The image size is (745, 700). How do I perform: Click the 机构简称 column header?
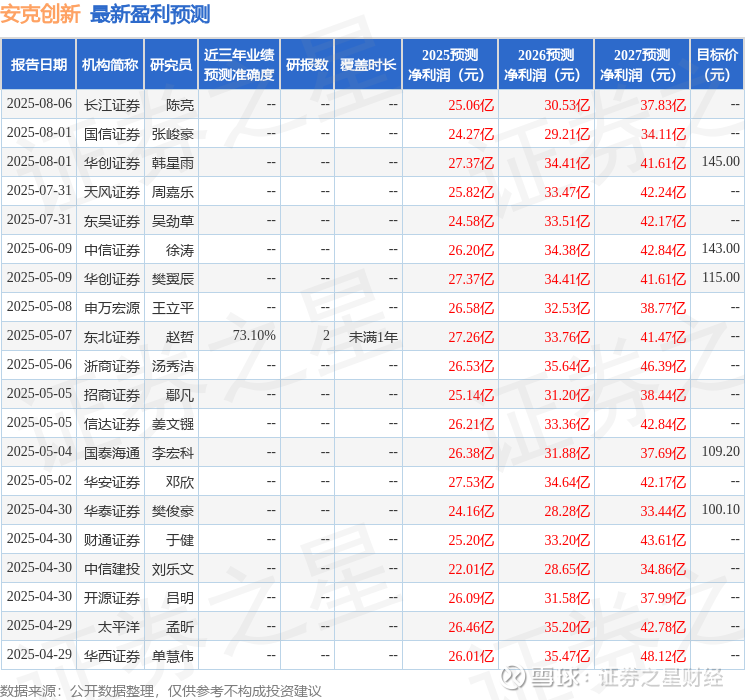point(110,65)
